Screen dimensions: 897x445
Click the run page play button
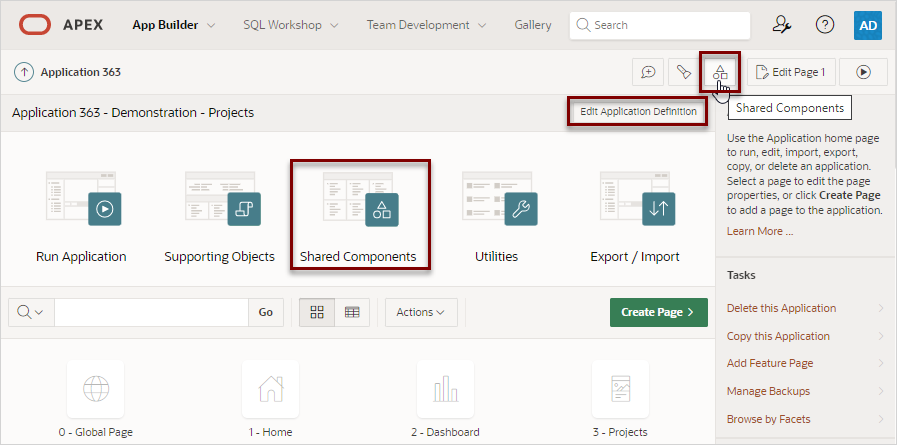point(864,72)
